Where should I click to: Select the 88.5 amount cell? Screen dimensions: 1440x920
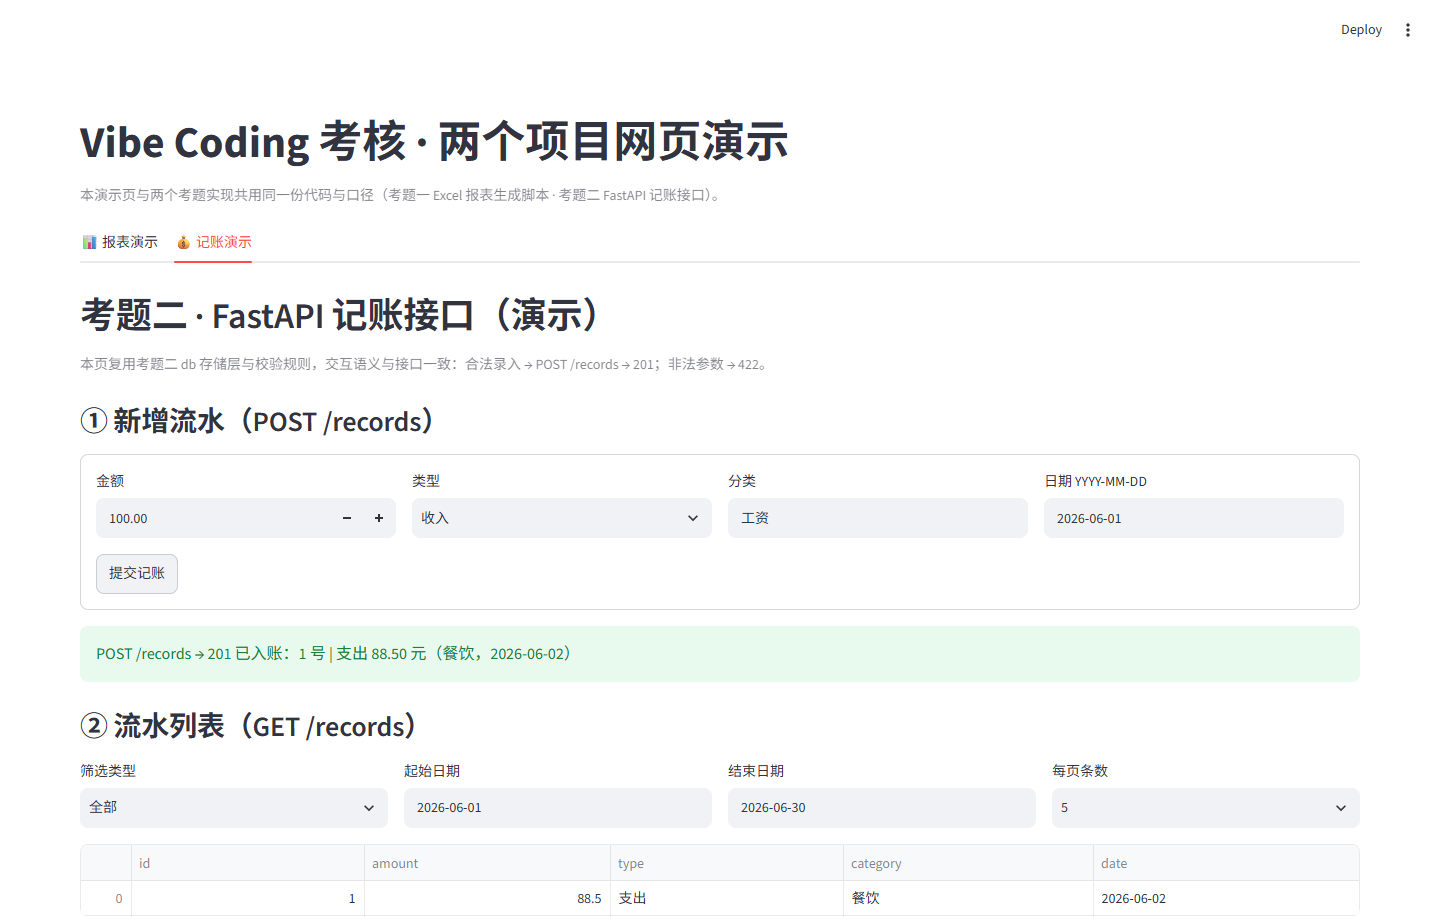point(487,898)
